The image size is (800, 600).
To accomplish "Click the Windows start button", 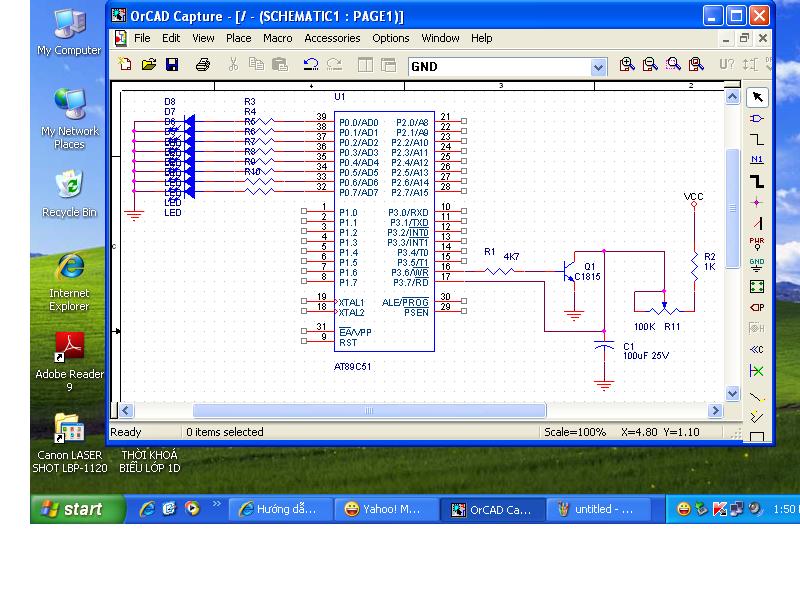I will 72,509.
